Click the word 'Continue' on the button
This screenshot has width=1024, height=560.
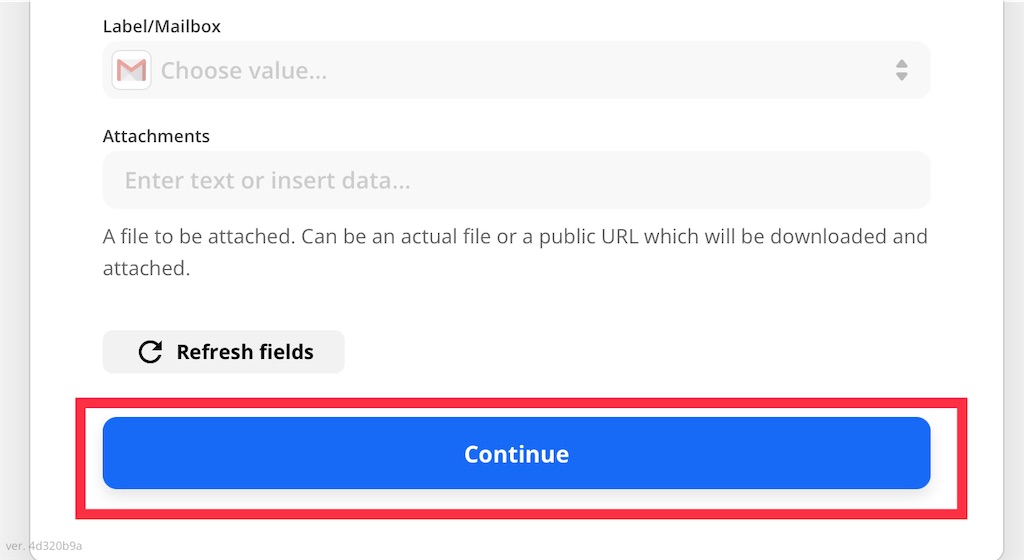point(516,454)
